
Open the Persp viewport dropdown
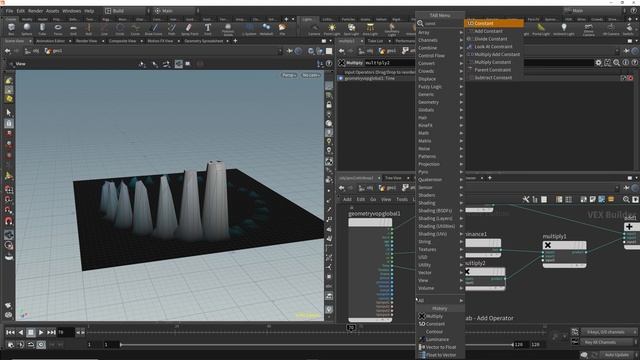(x=289, y=76)
